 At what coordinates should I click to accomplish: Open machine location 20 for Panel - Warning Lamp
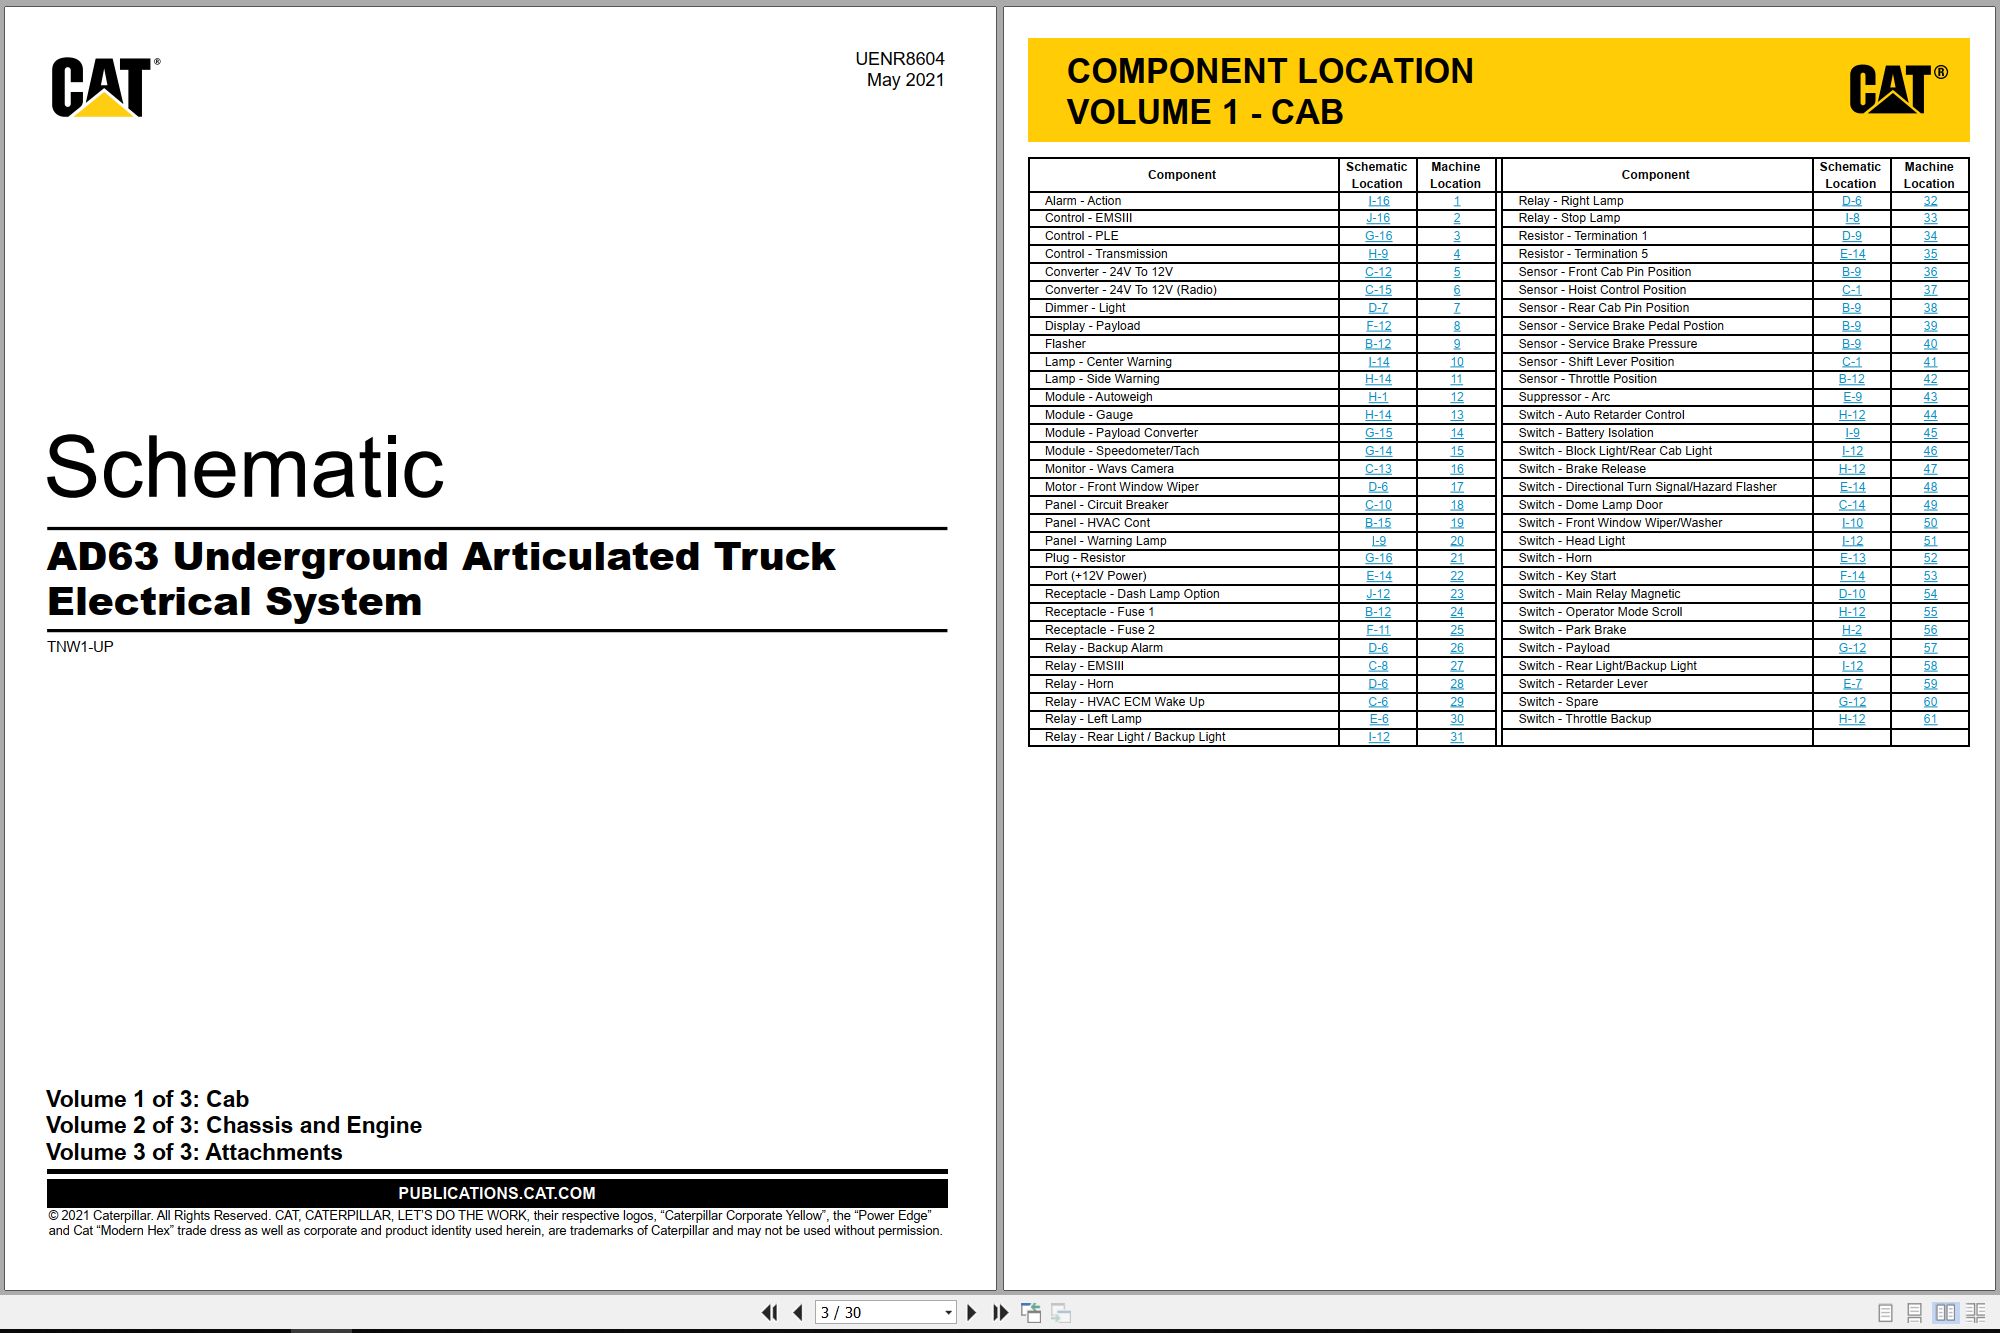tap(1456, 541)
